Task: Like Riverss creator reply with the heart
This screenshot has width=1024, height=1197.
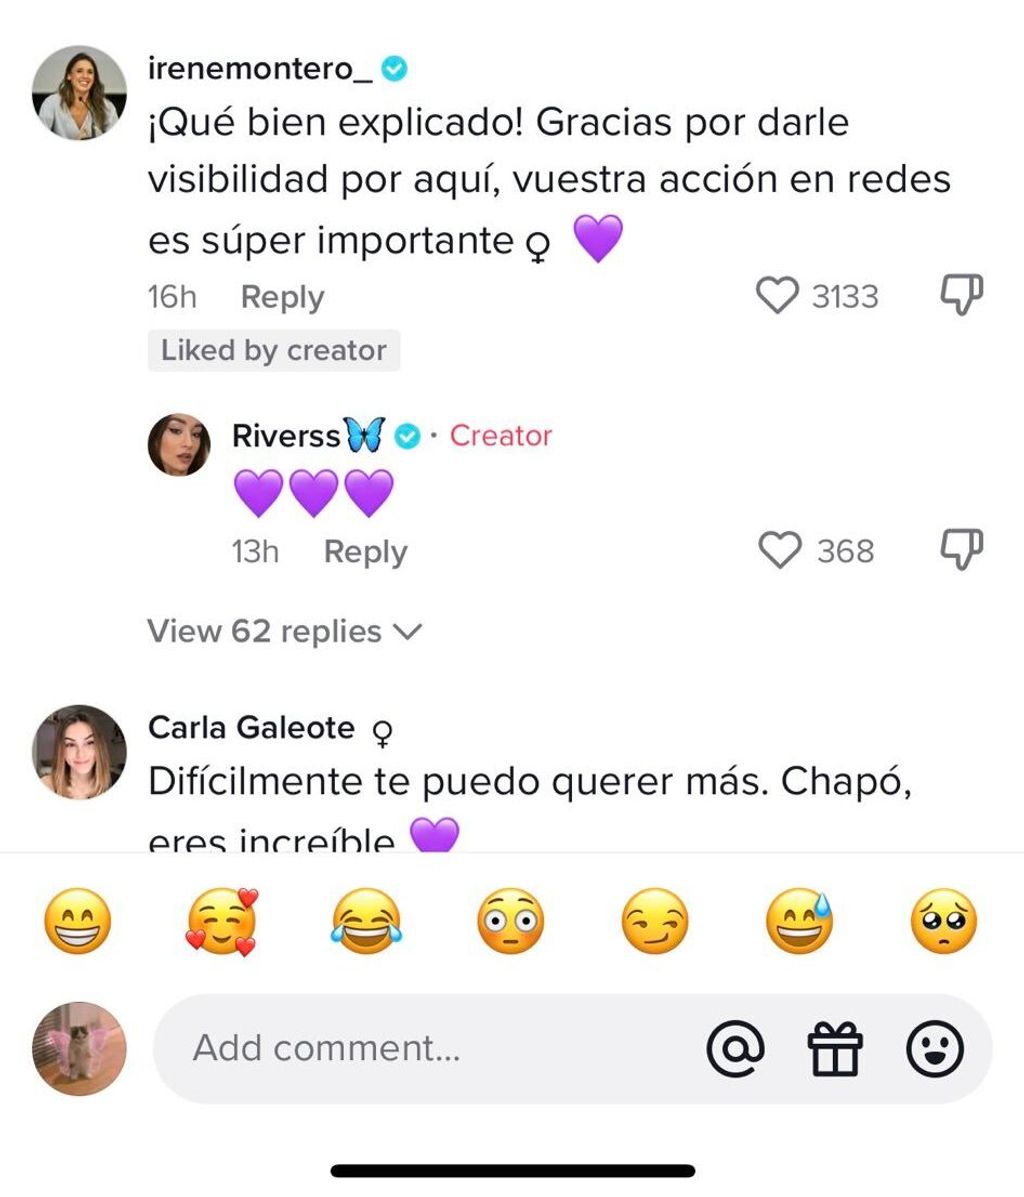Action: [x=780, y=551]
